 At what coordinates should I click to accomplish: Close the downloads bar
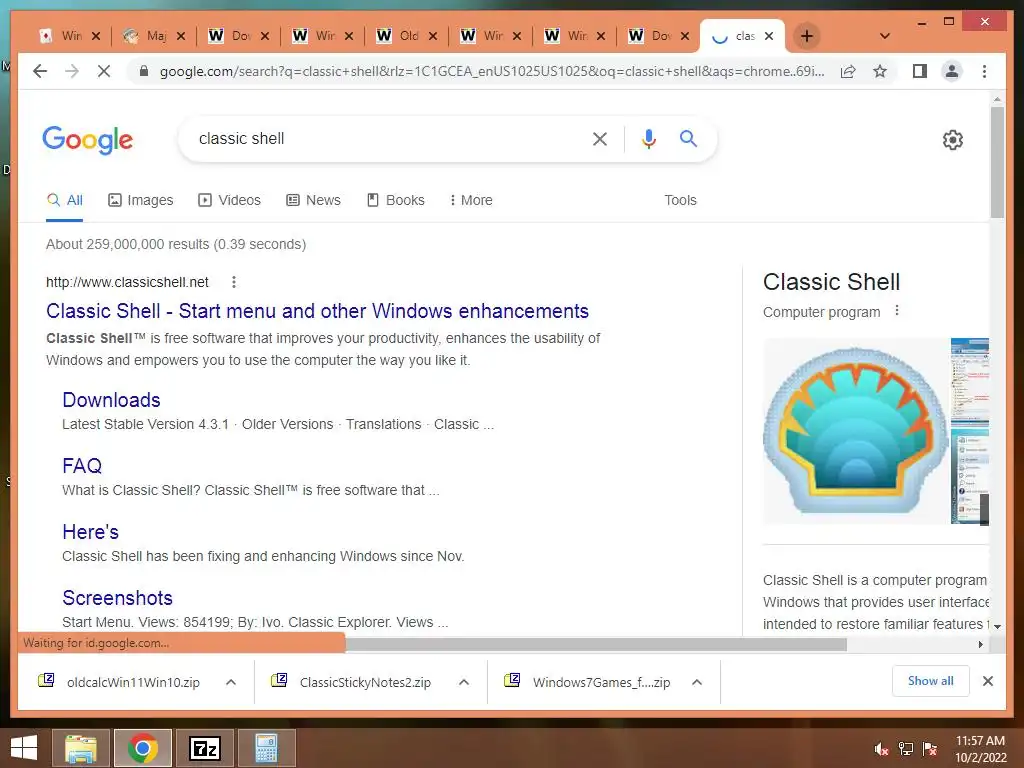pyautogui.click(x=987, y=681)
